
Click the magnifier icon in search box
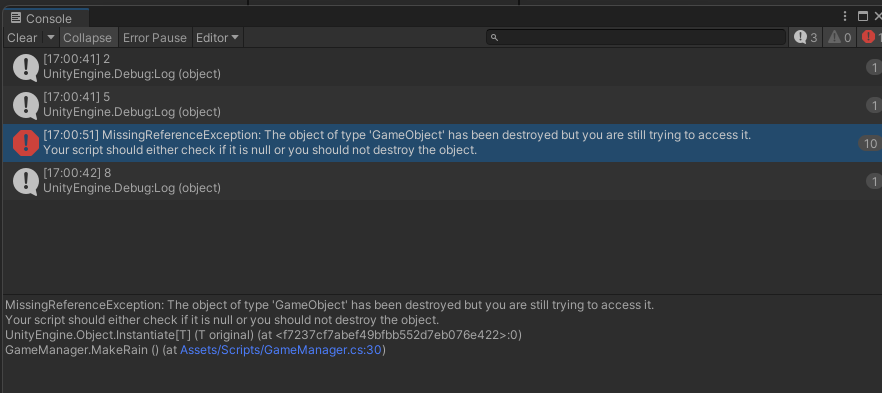click(494, 38)
